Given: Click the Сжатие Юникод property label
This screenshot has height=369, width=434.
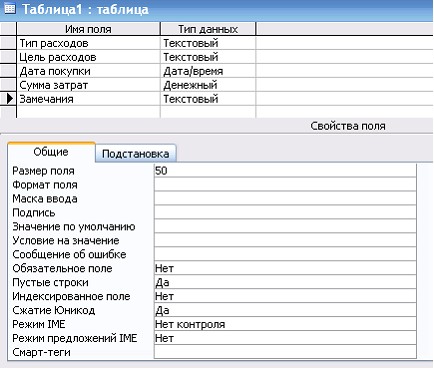Looking at the screenshot, I should pyautogui.click(x=54, y=310).
